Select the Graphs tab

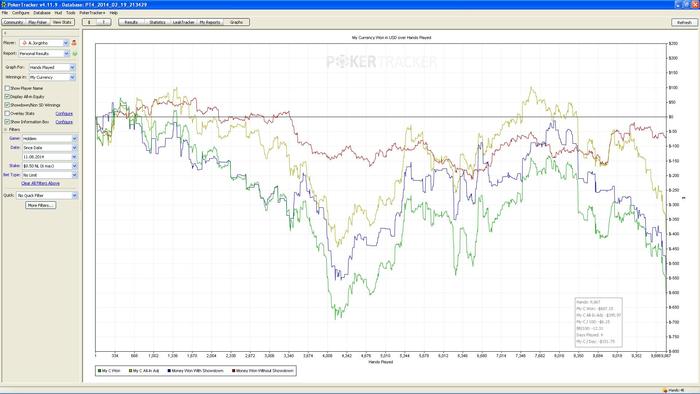pyautogui.click(x=237, y=22)
